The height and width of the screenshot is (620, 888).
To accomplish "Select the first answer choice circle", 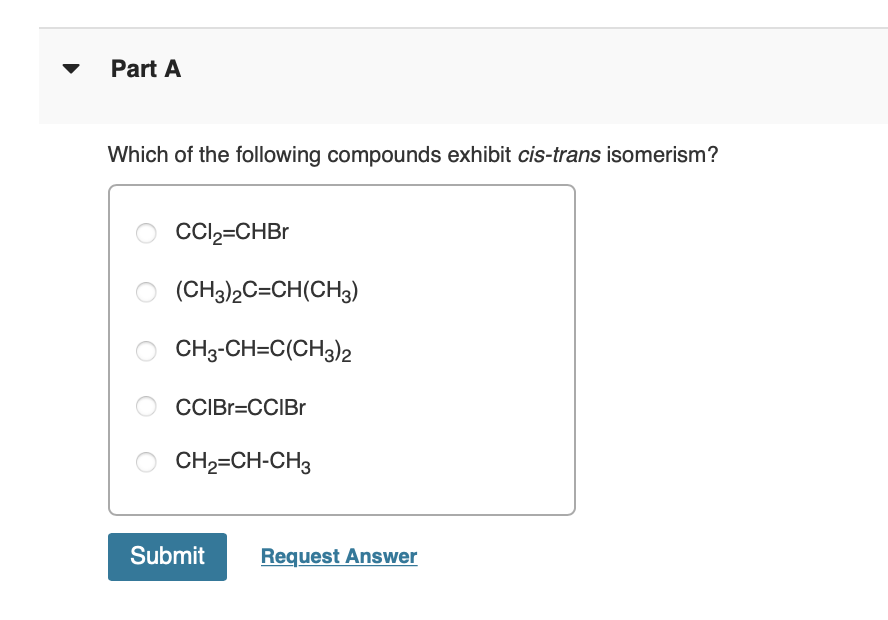I will click(x=146, y=232).
